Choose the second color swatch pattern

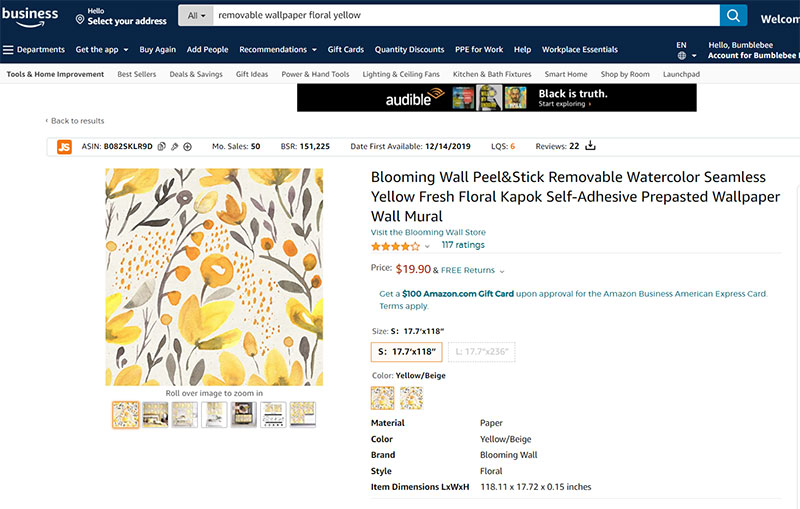tap(411, 398)
